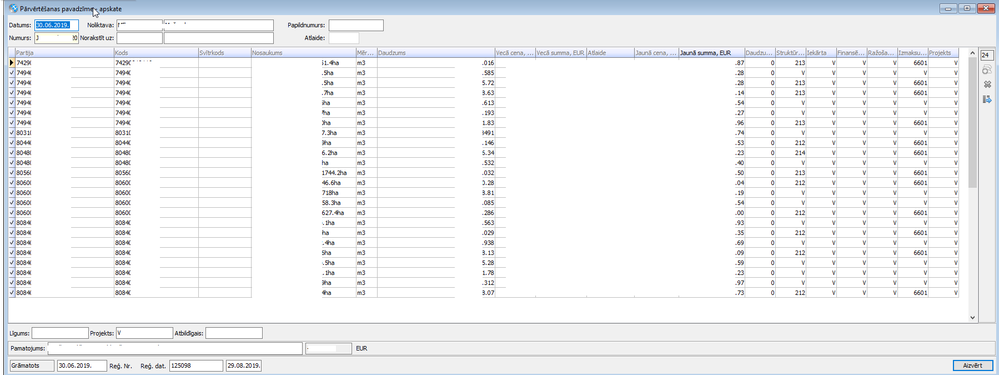Toggle the check mark of the 46.6ha row
This screenshot has width=999, height=375.
tap(11, 183)
